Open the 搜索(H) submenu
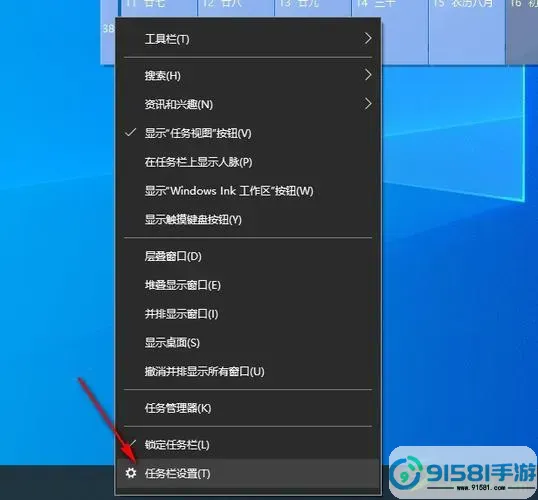Screen dimensions: 538x500 click(248, 75)
